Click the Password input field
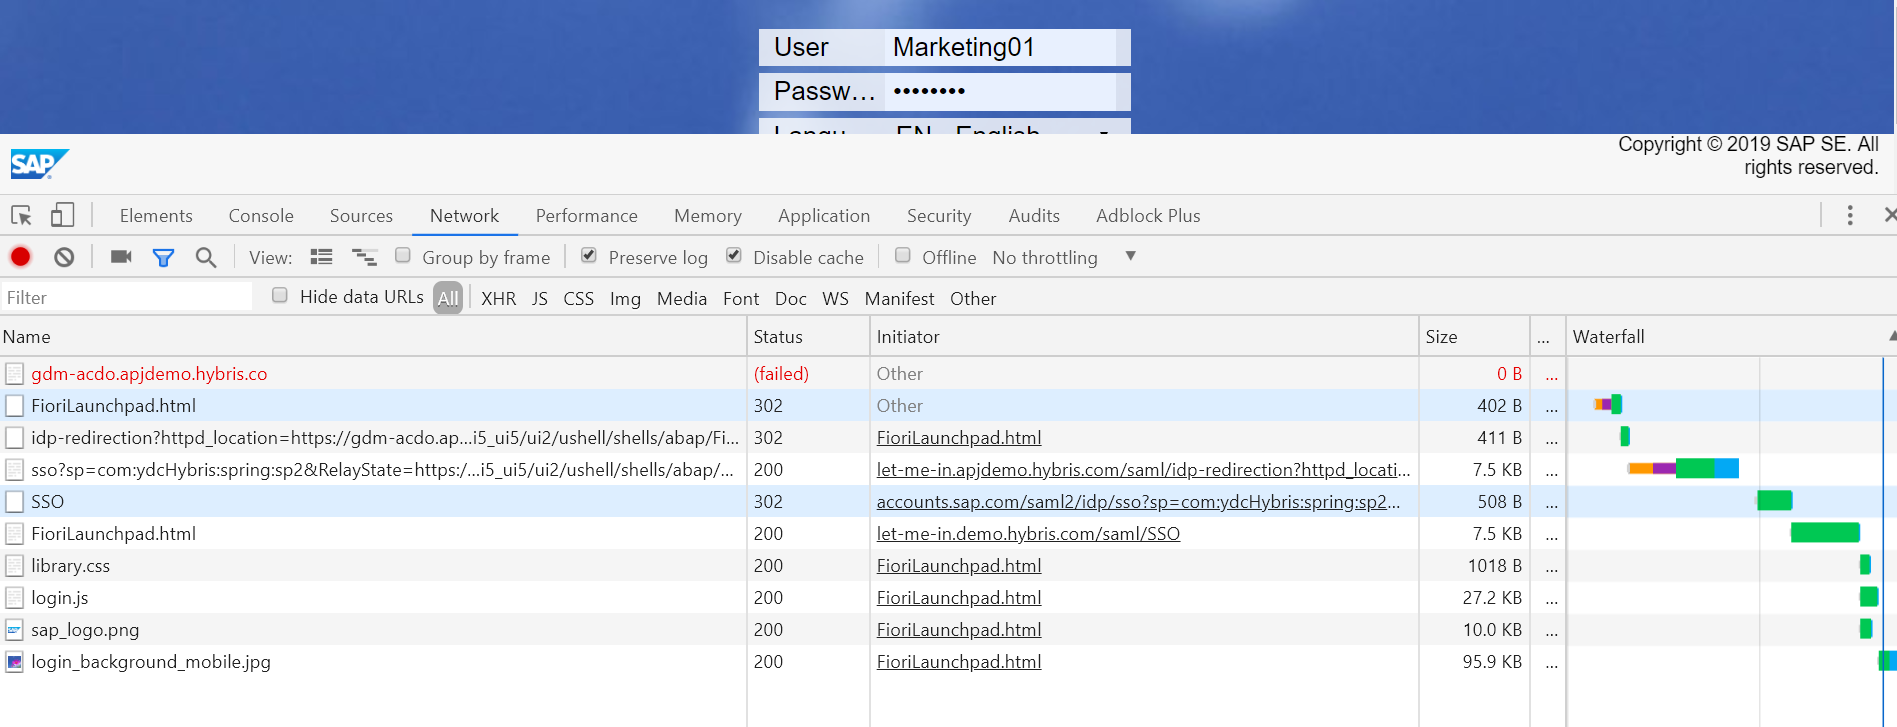 [1000, 91]
